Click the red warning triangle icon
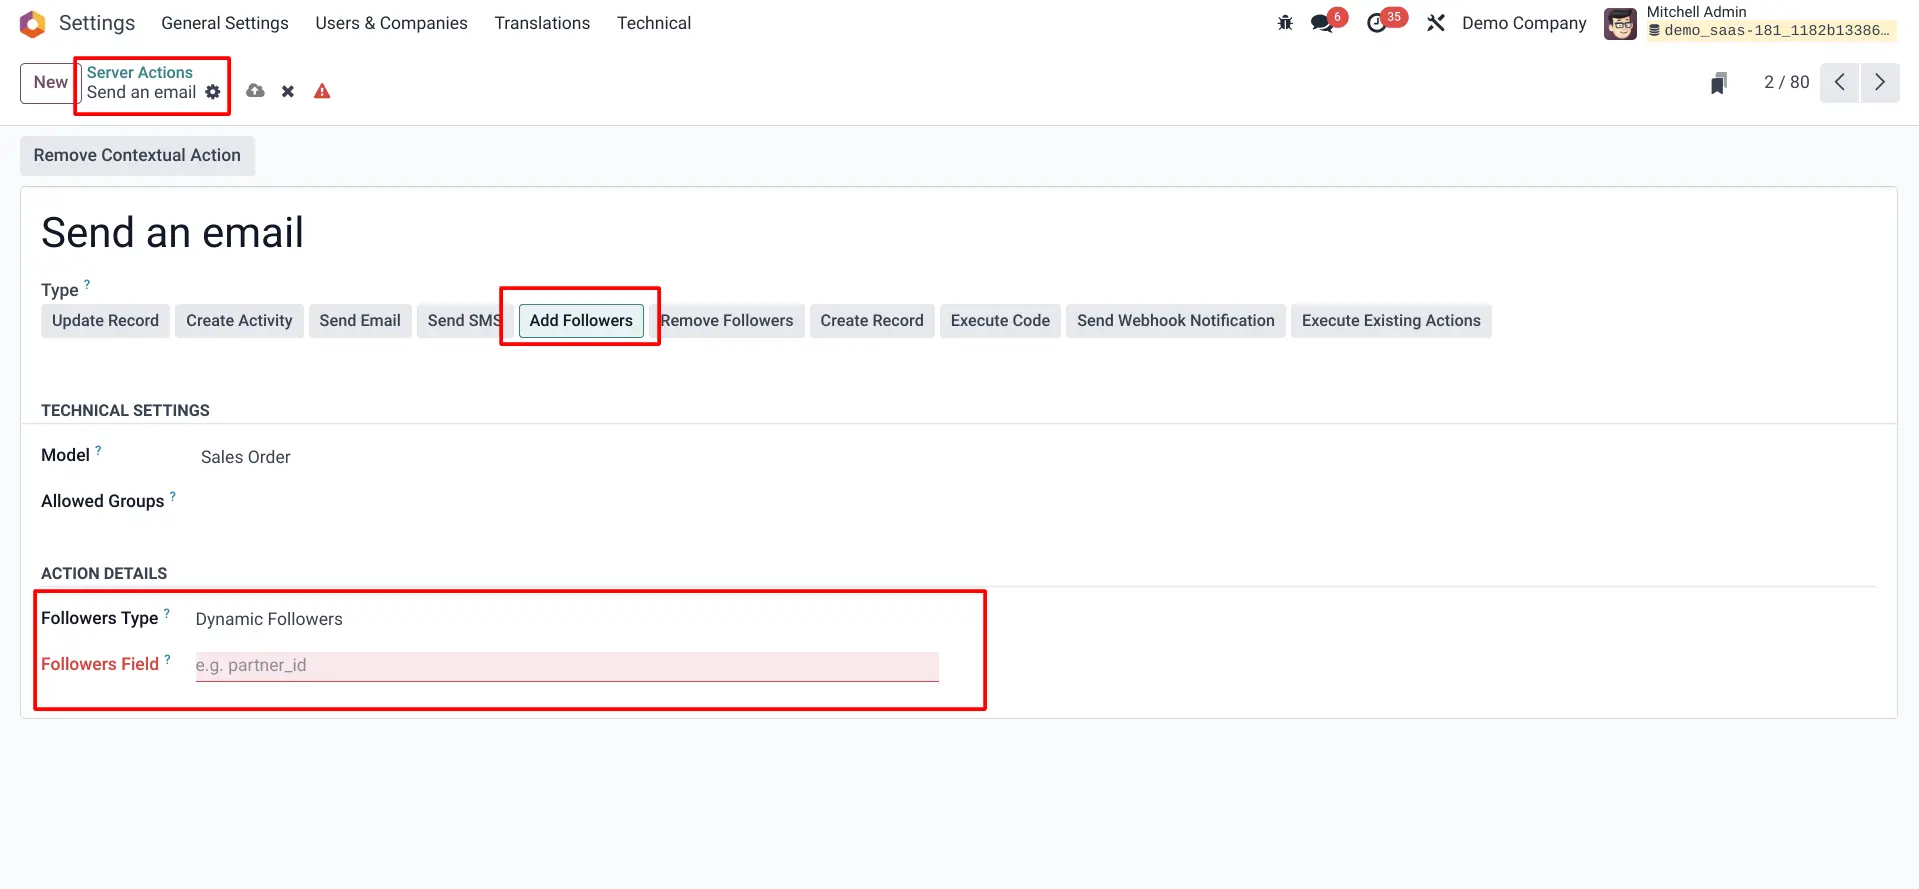This screenshot has width=1919, height=889. tap(322, 91)
